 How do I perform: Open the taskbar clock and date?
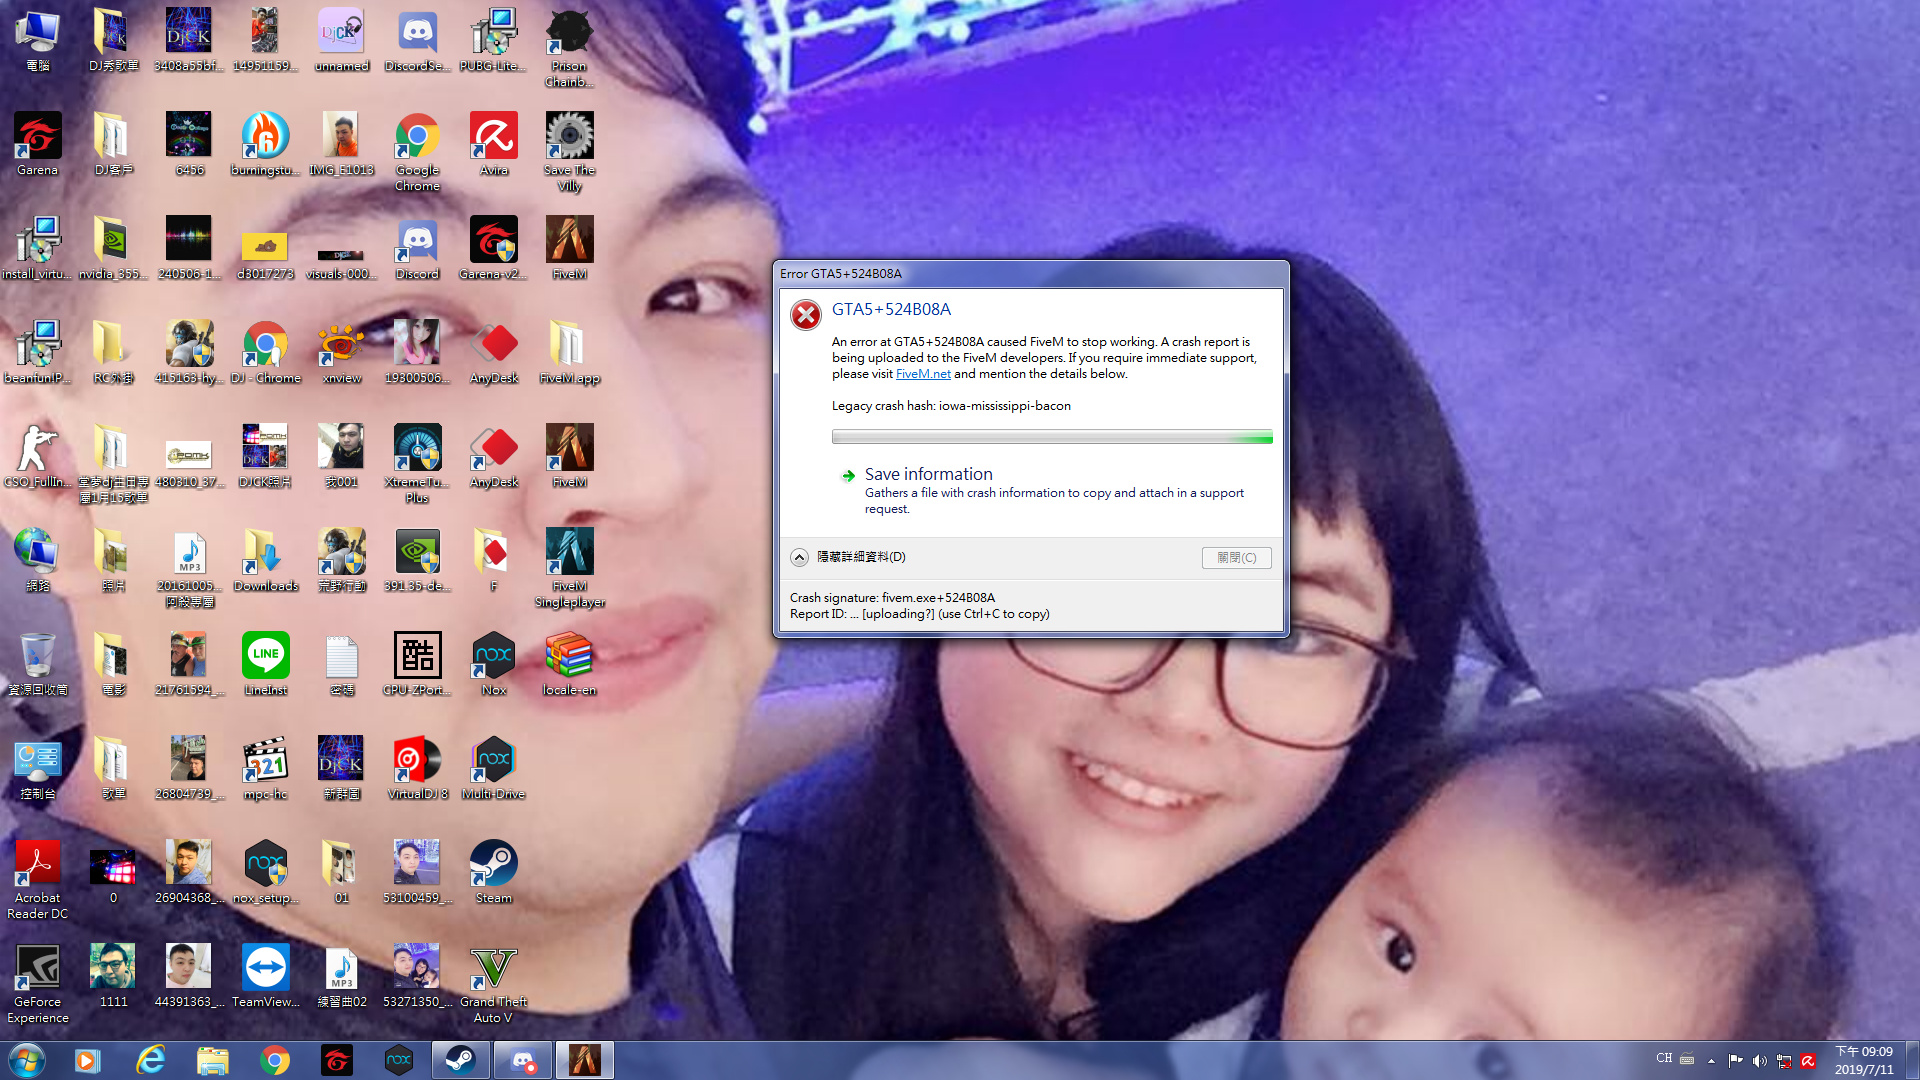pyautogui.click(x=1863, y=1060)
